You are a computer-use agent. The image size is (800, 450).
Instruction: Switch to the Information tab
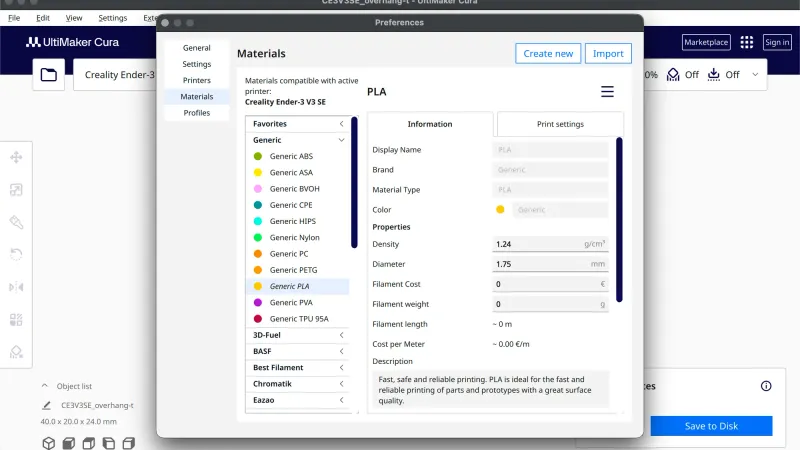pyautogui.click(x=430, y=124)
